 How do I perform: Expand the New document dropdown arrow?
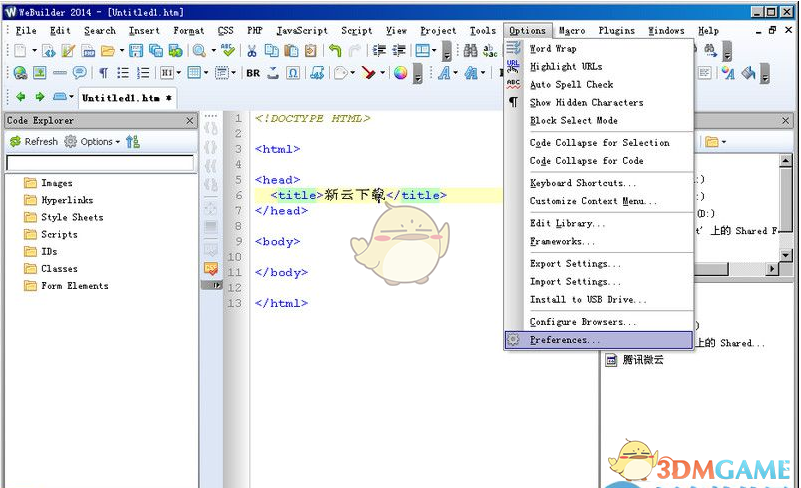pos(34,50)
